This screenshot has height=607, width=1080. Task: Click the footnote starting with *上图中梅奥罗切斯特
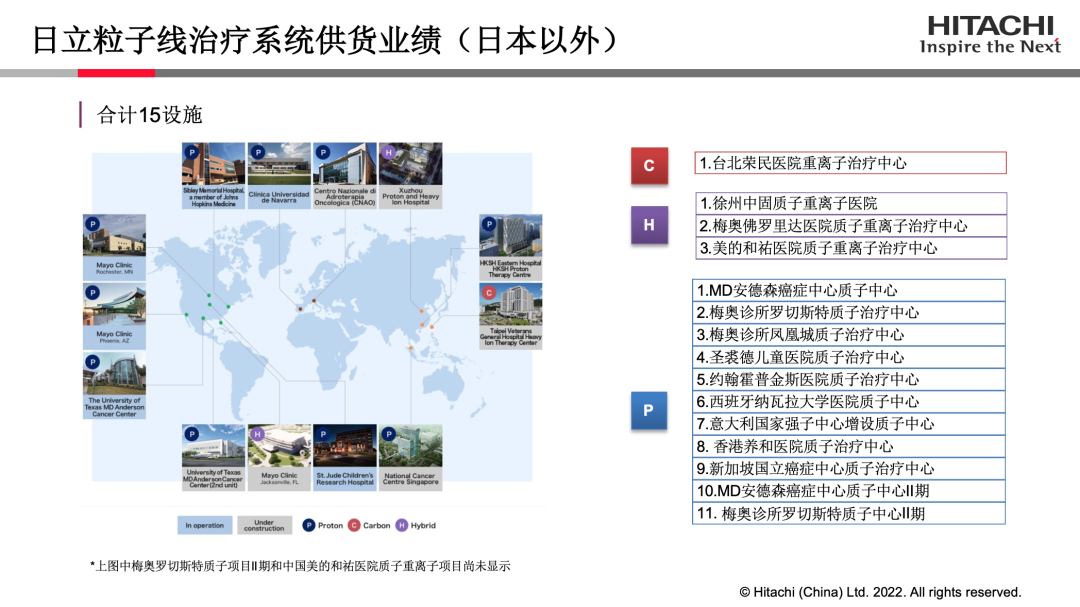point(300,566)
